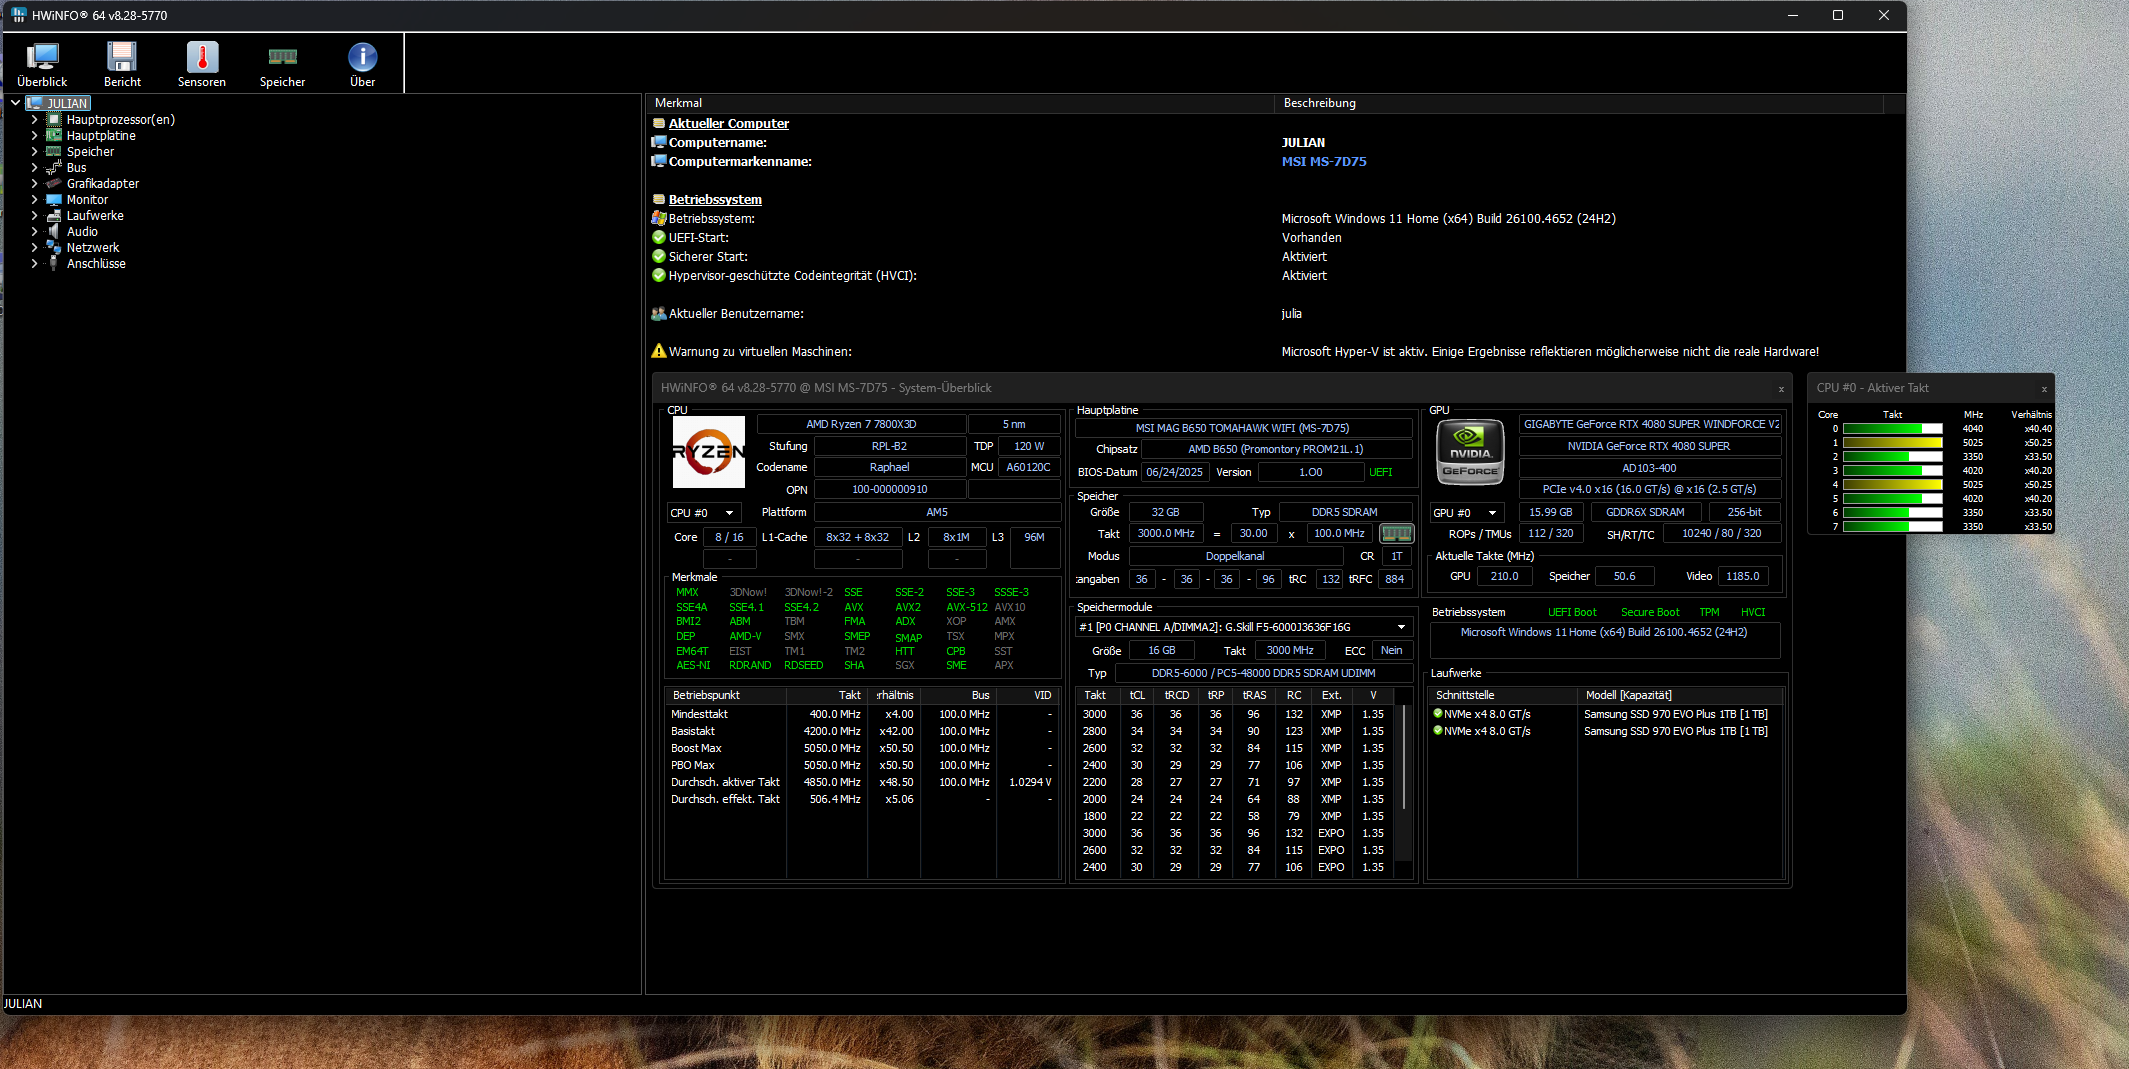Click the Core 1 clock bar
Image resolution: width=2129 pixels, height=1069 pixels.
1892,443
